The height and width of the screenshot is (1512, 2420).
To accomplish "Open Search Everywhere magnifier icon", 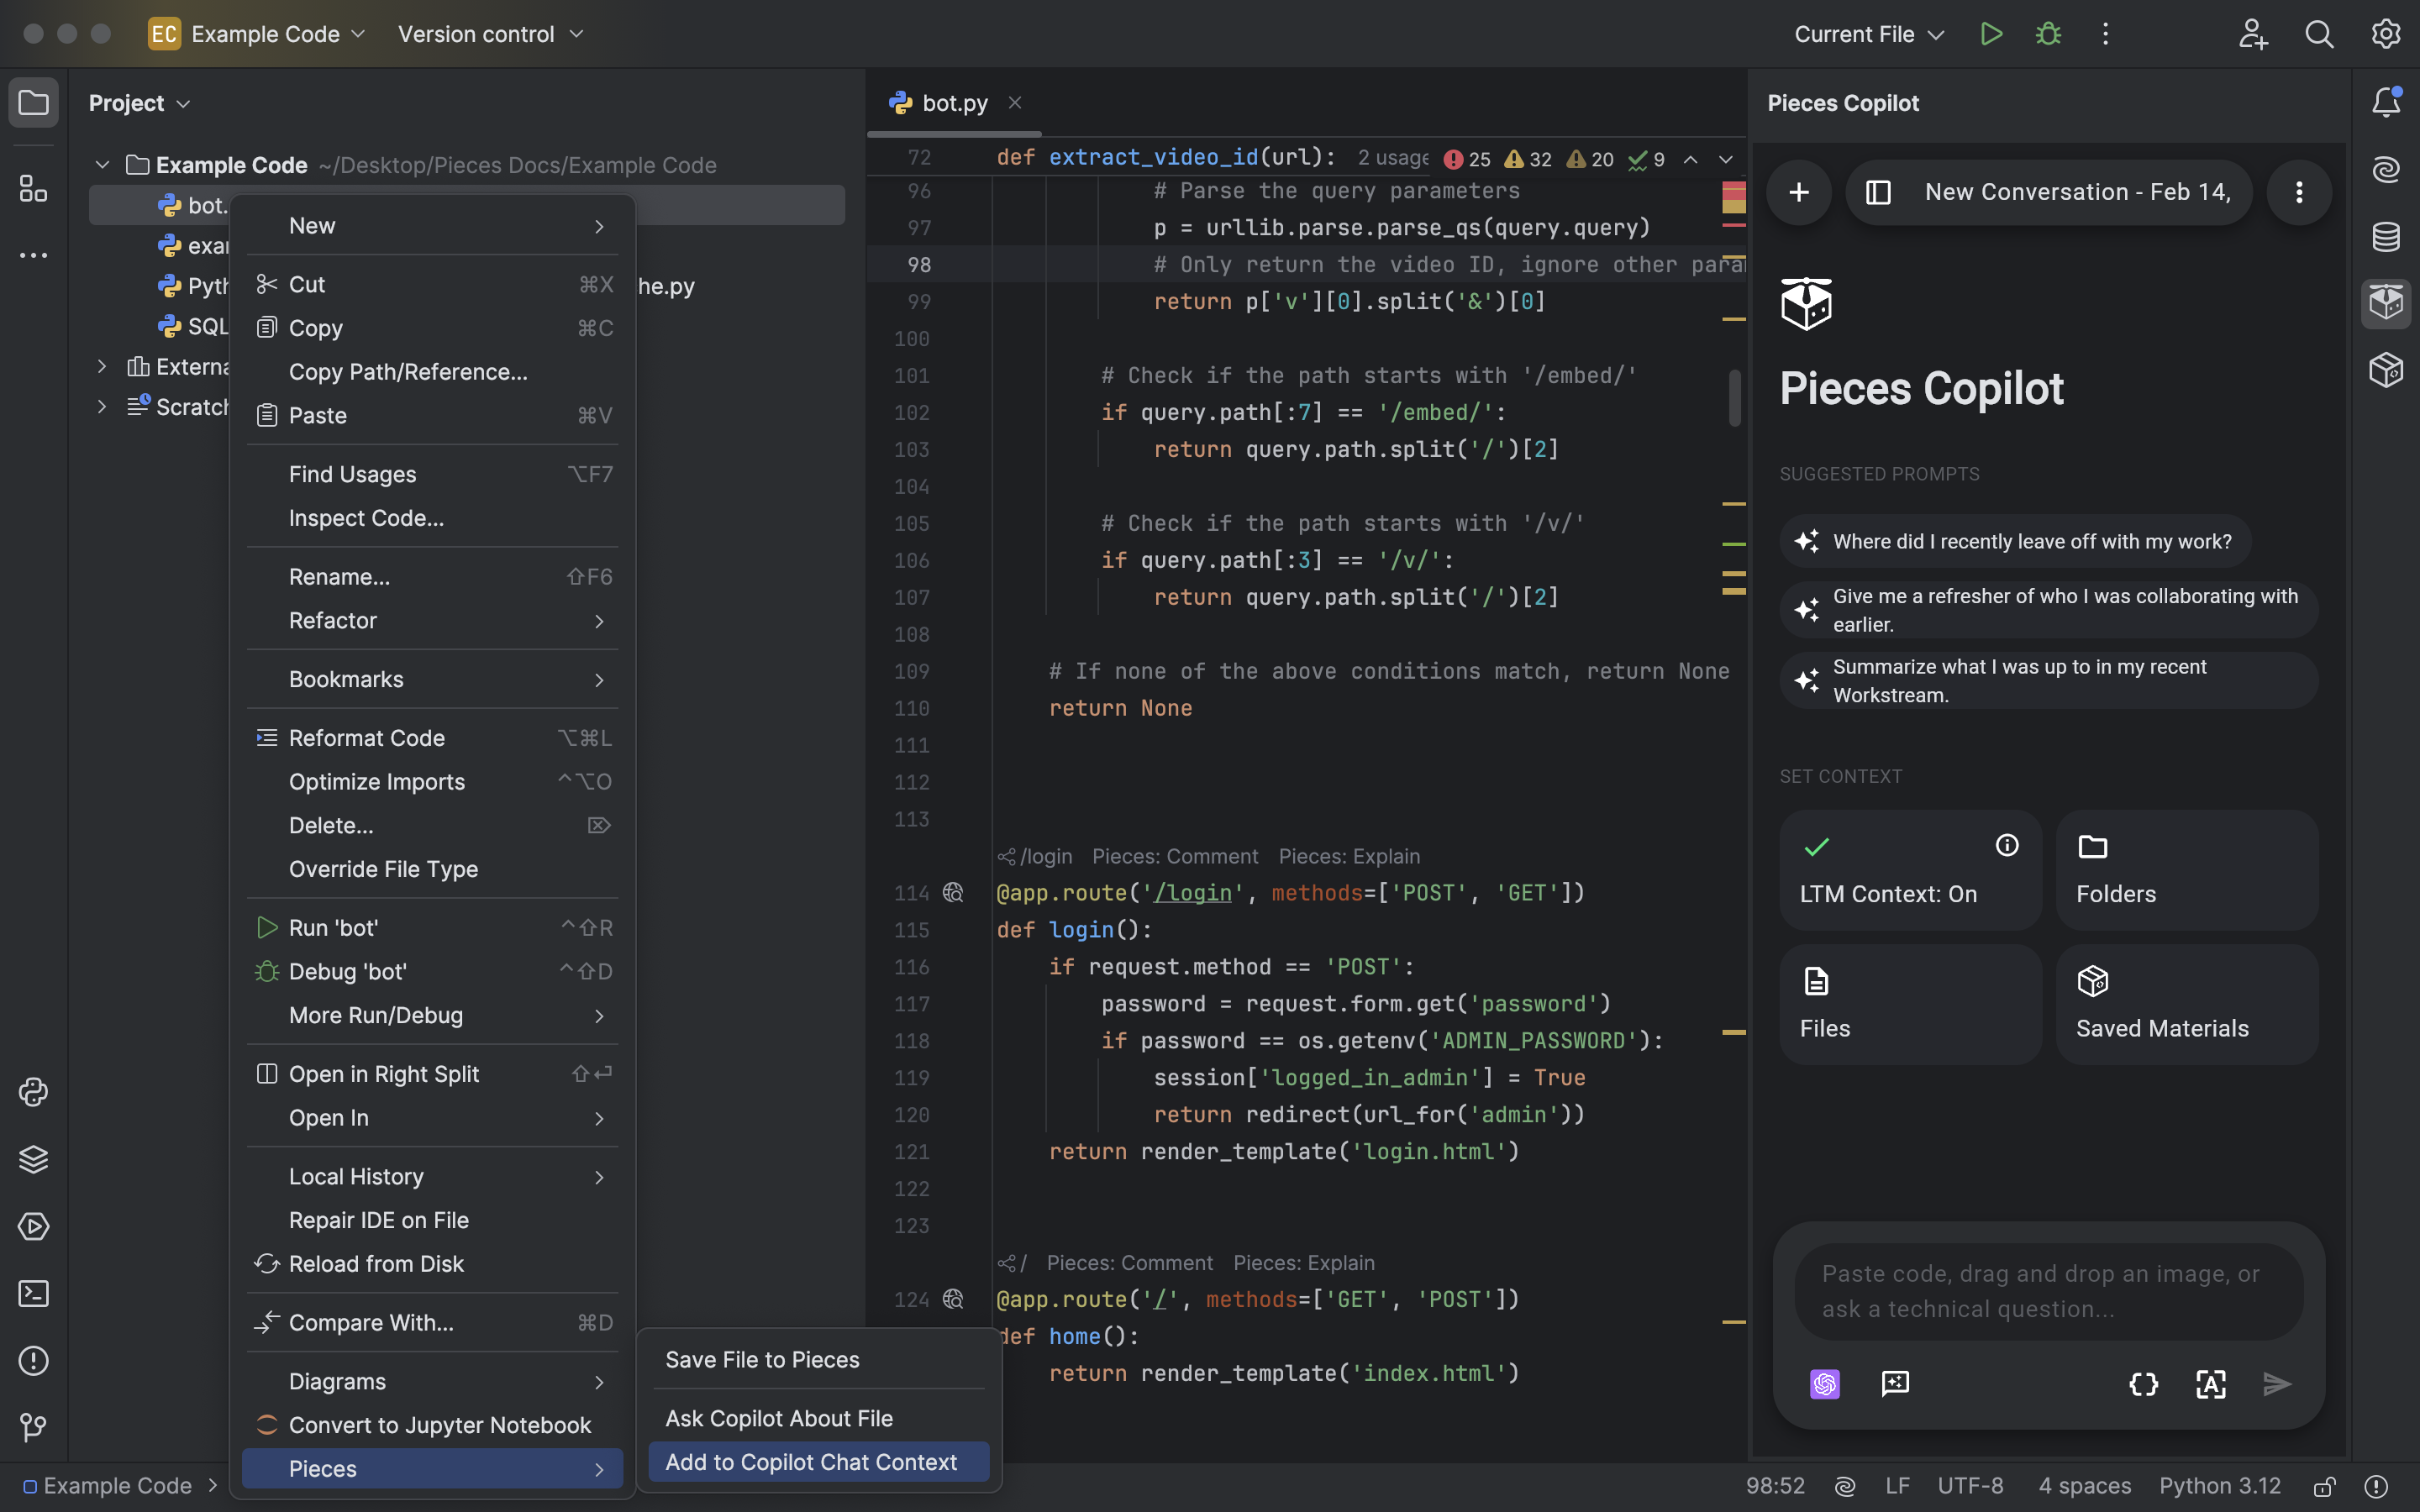I will (x=2319, y=34).
